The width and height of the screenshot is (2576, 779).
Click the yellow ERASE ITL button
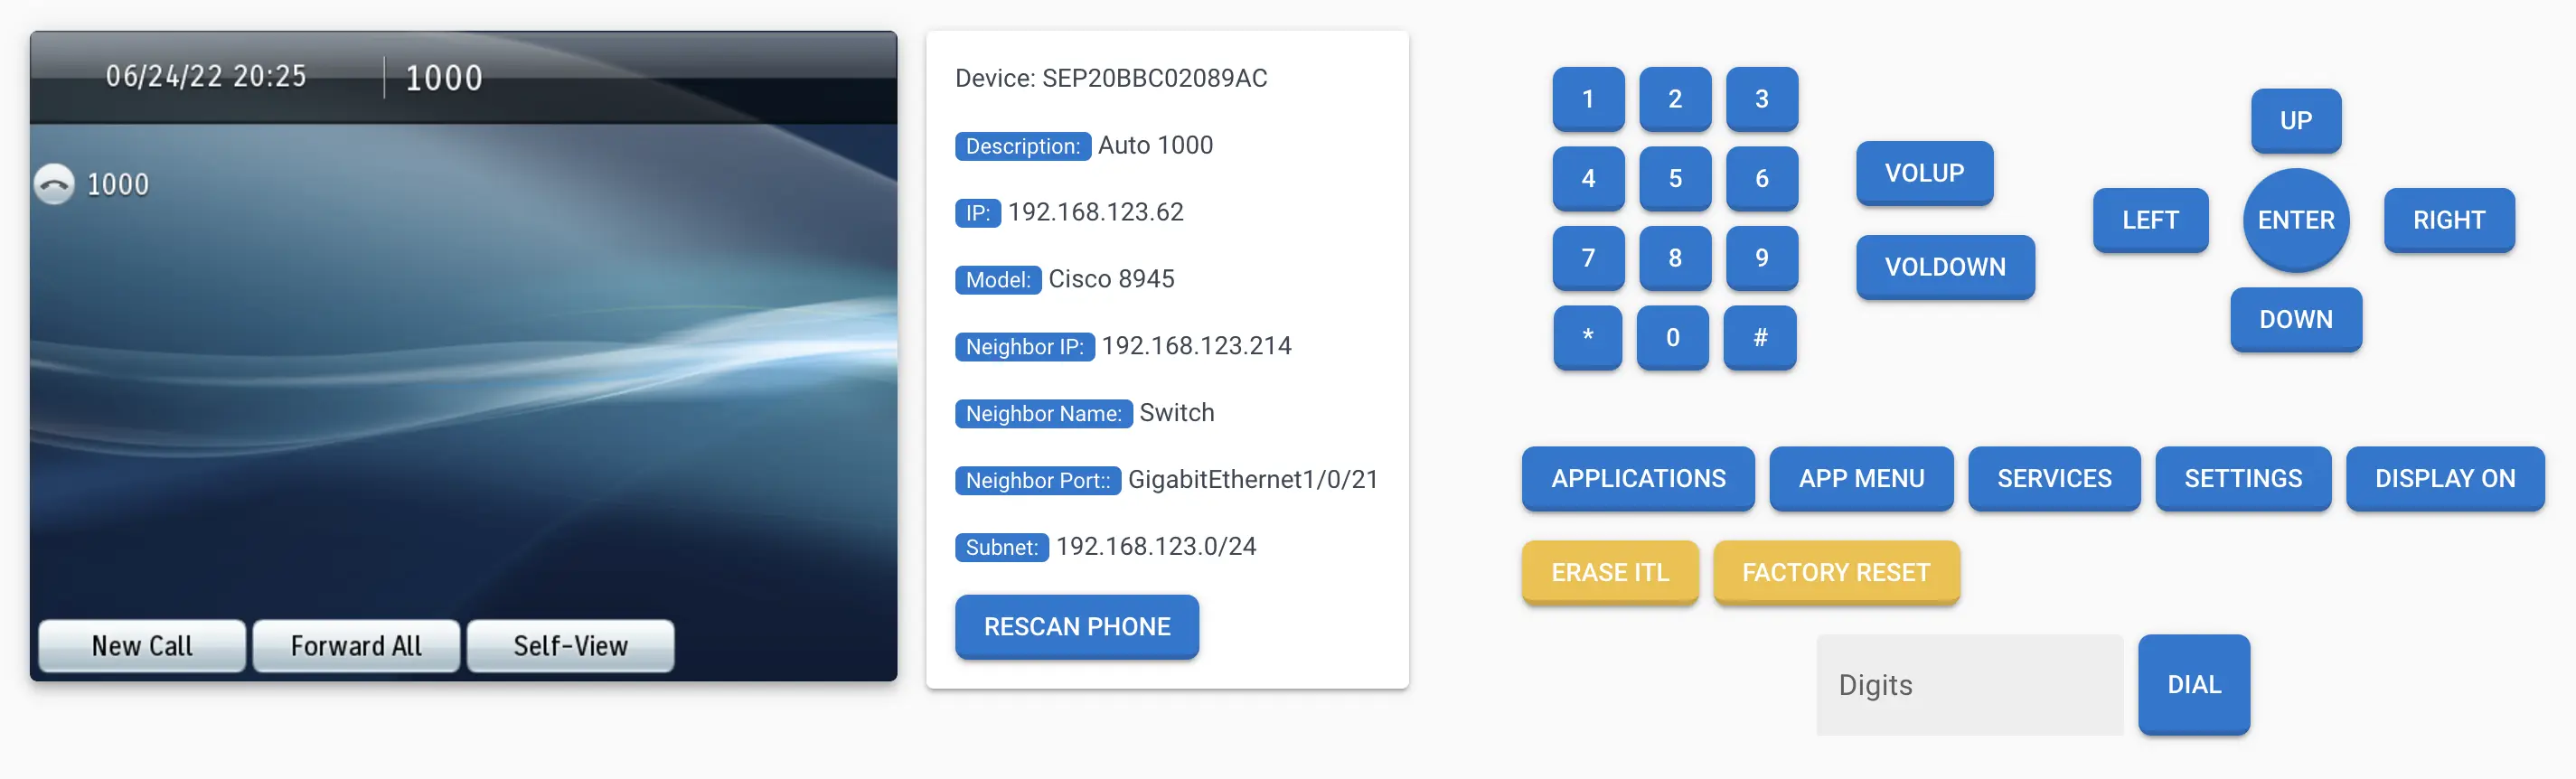pyautogui.click(x=1609, y=572)
